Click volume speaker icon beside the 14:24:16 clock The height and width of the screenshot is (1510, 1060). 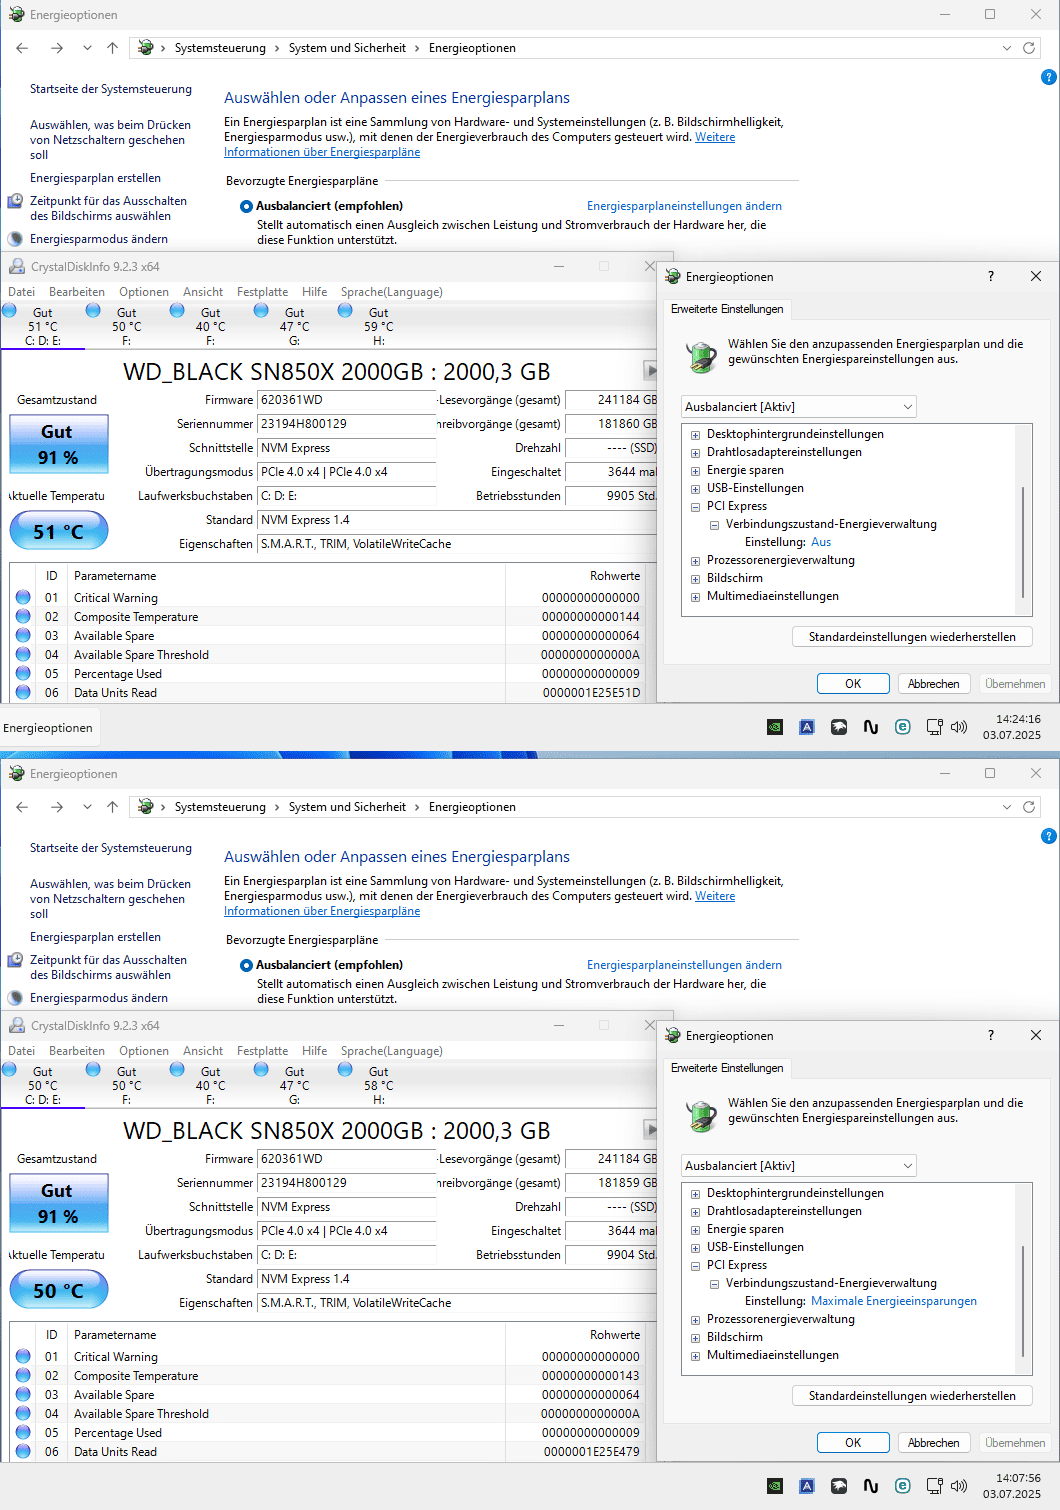[x=959, y=727]
